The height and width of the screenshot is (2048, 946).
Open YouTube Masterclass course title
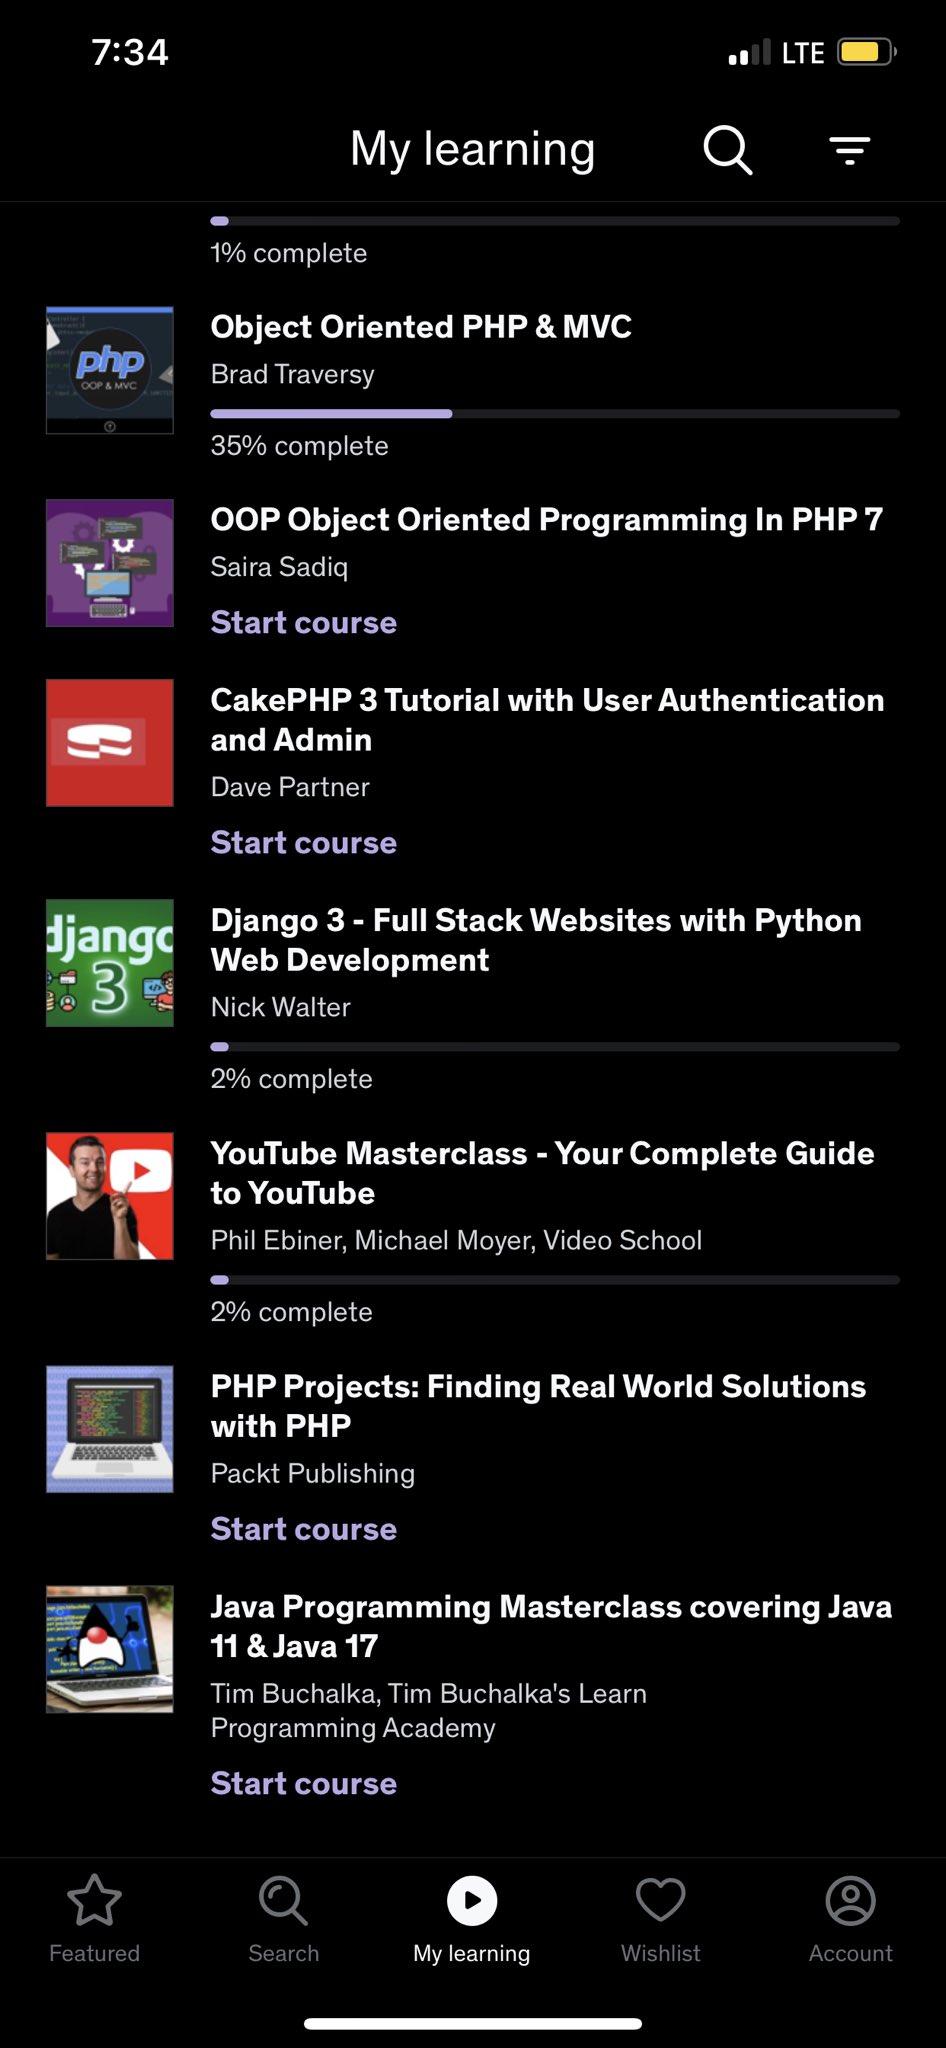pyautogui.click(x=542, y=1173)
